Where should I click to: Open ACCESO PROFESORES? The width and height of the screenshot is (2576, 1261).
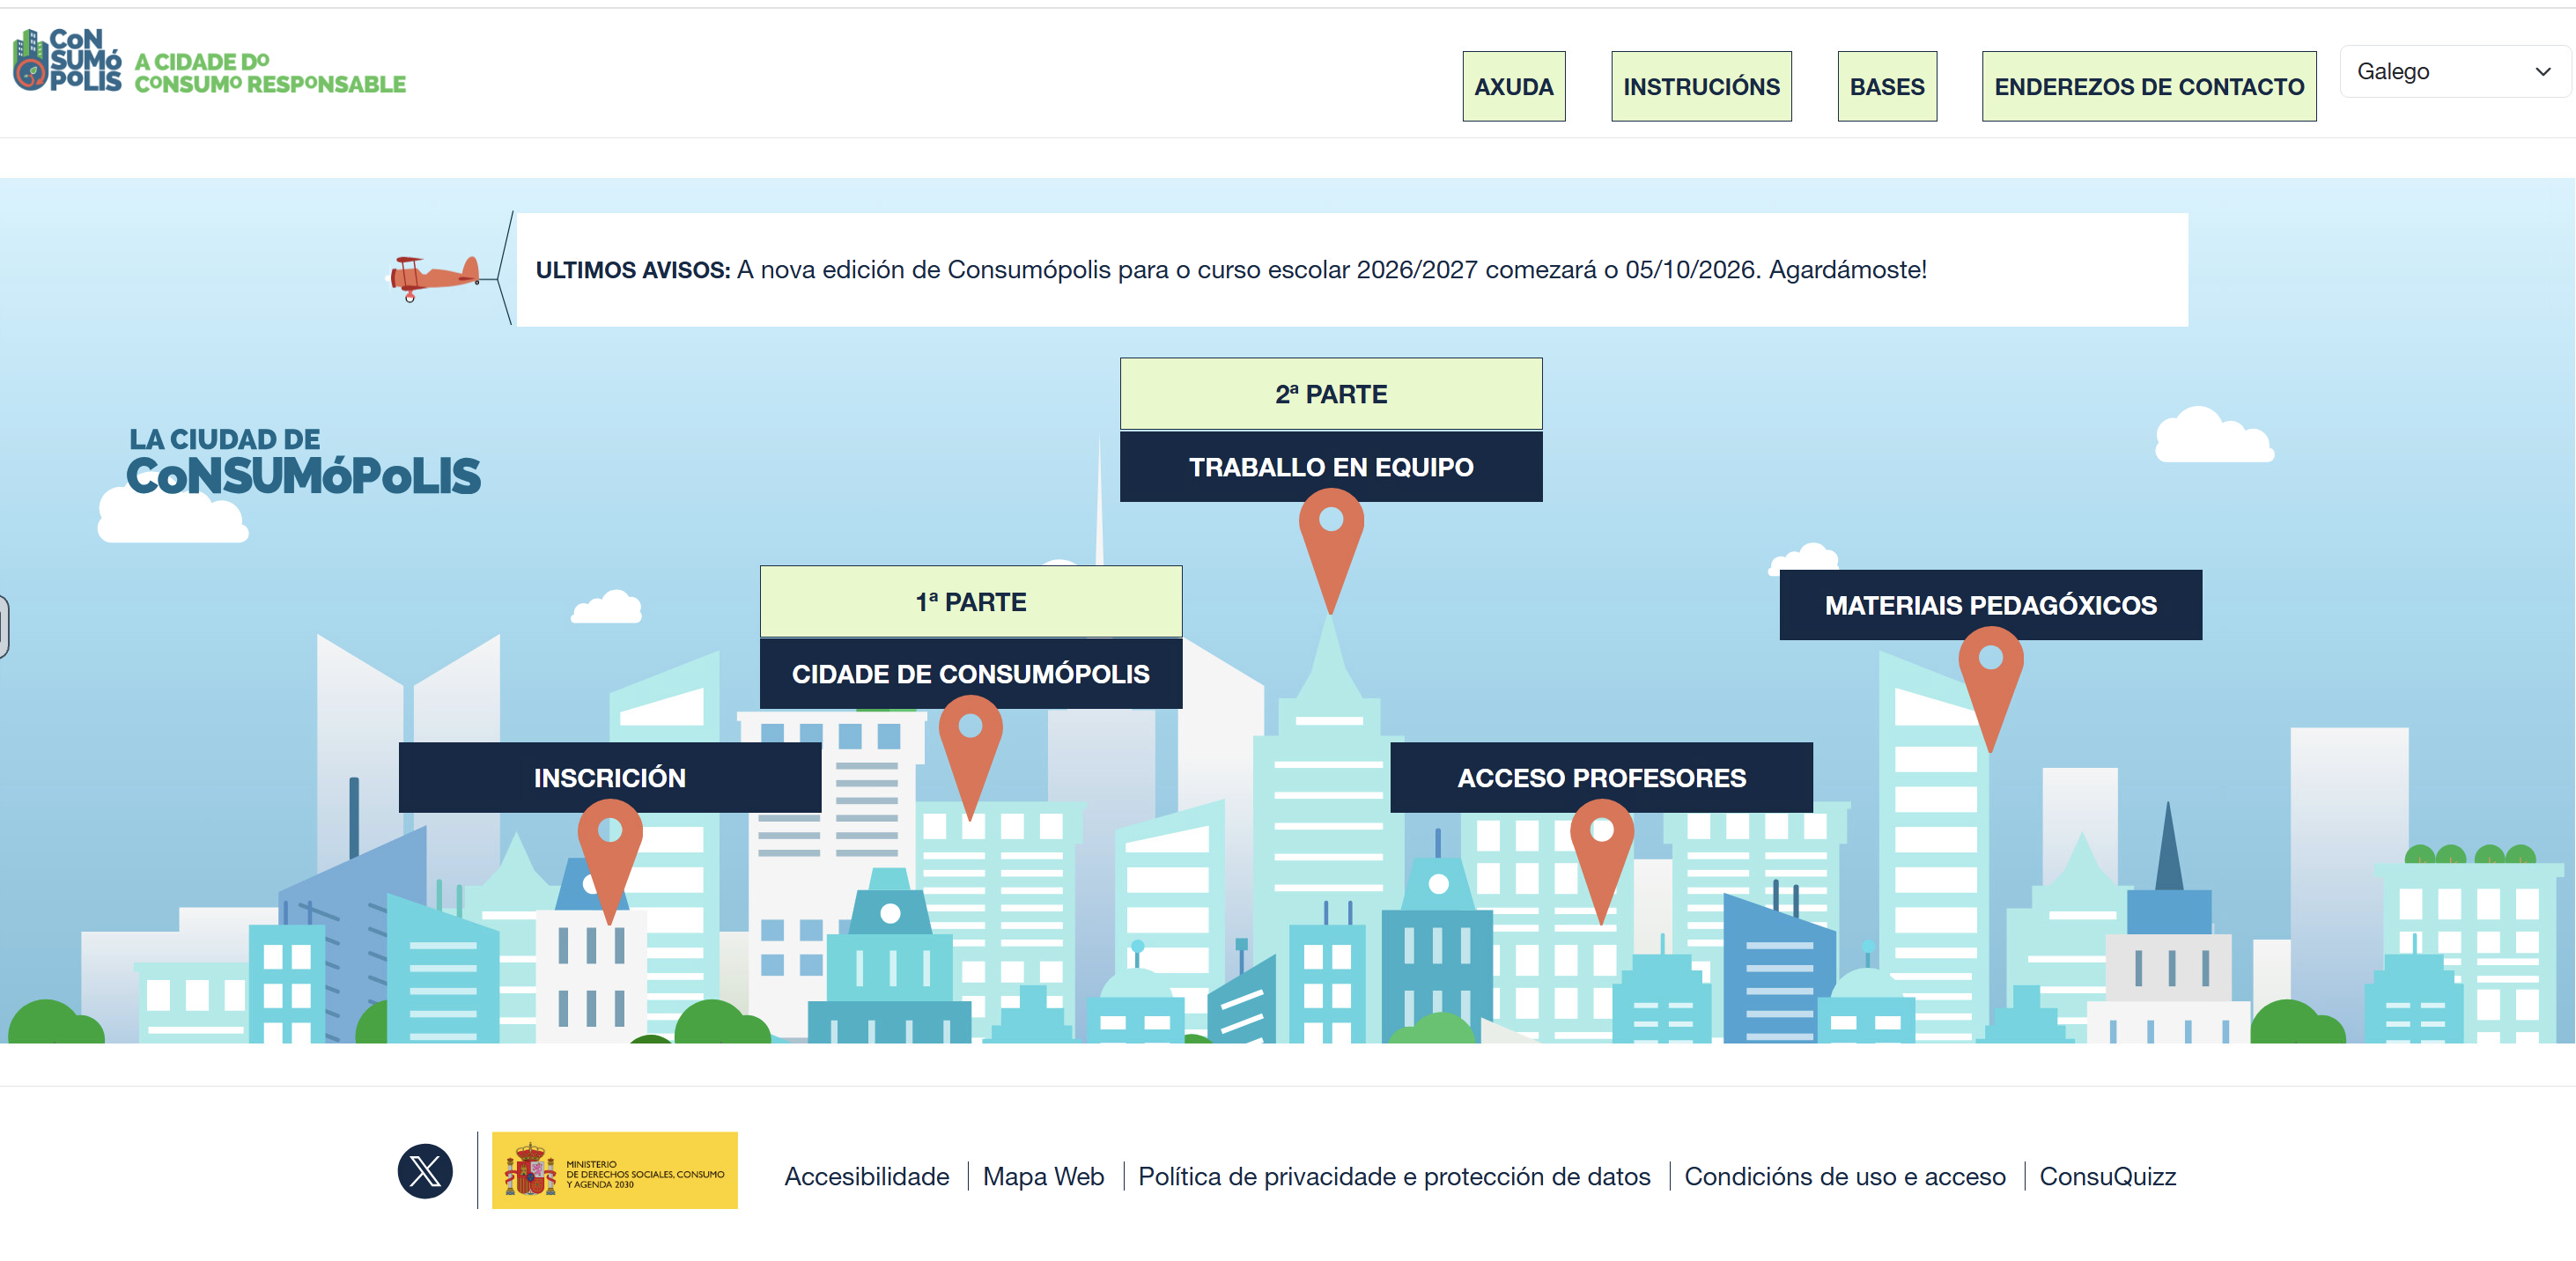(1600, 777)
